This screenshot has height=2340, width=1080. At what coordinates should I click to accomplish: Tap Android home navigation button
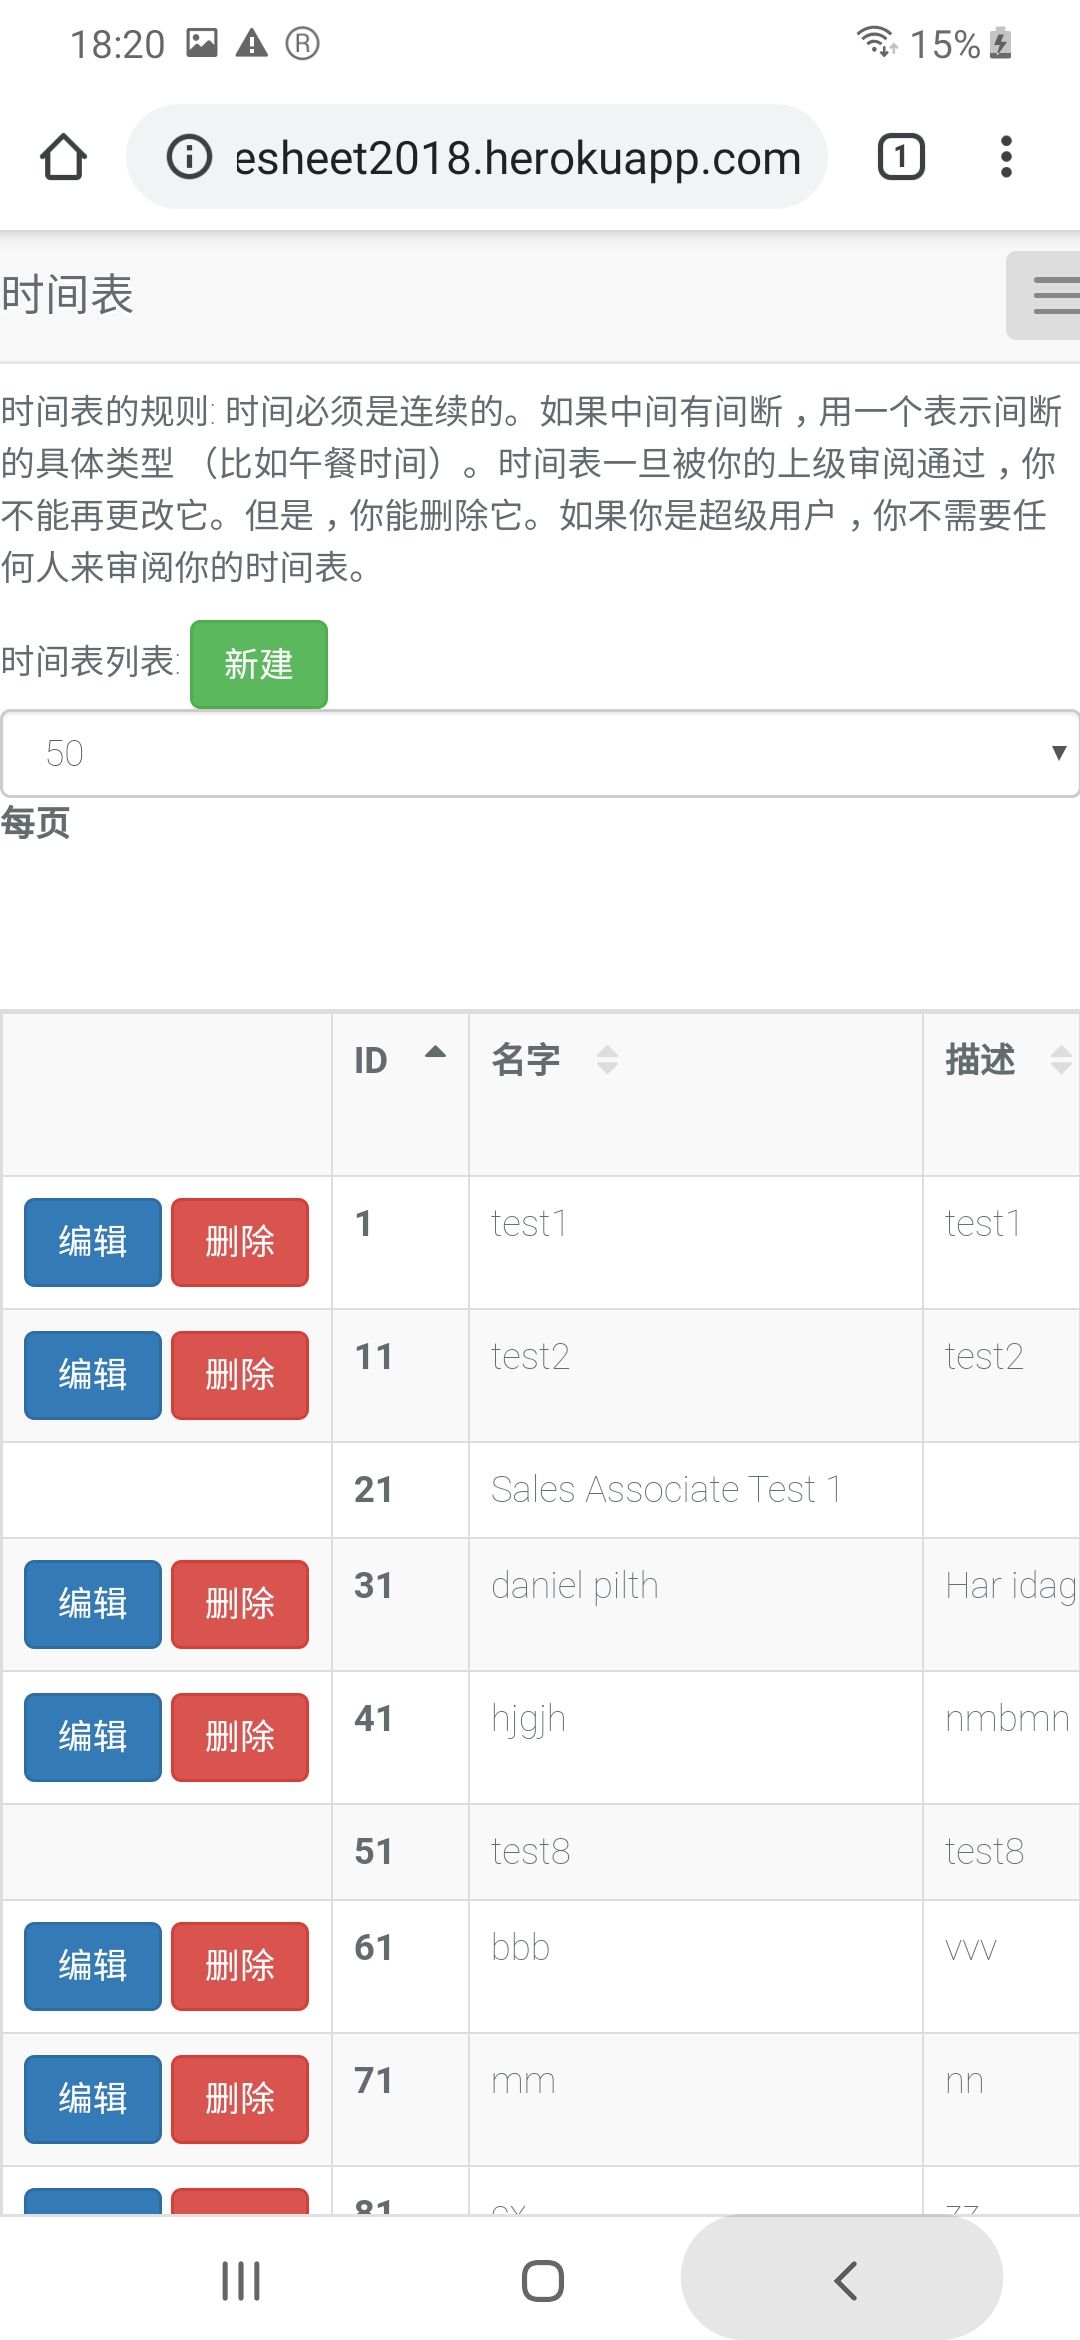(542, 2281)
